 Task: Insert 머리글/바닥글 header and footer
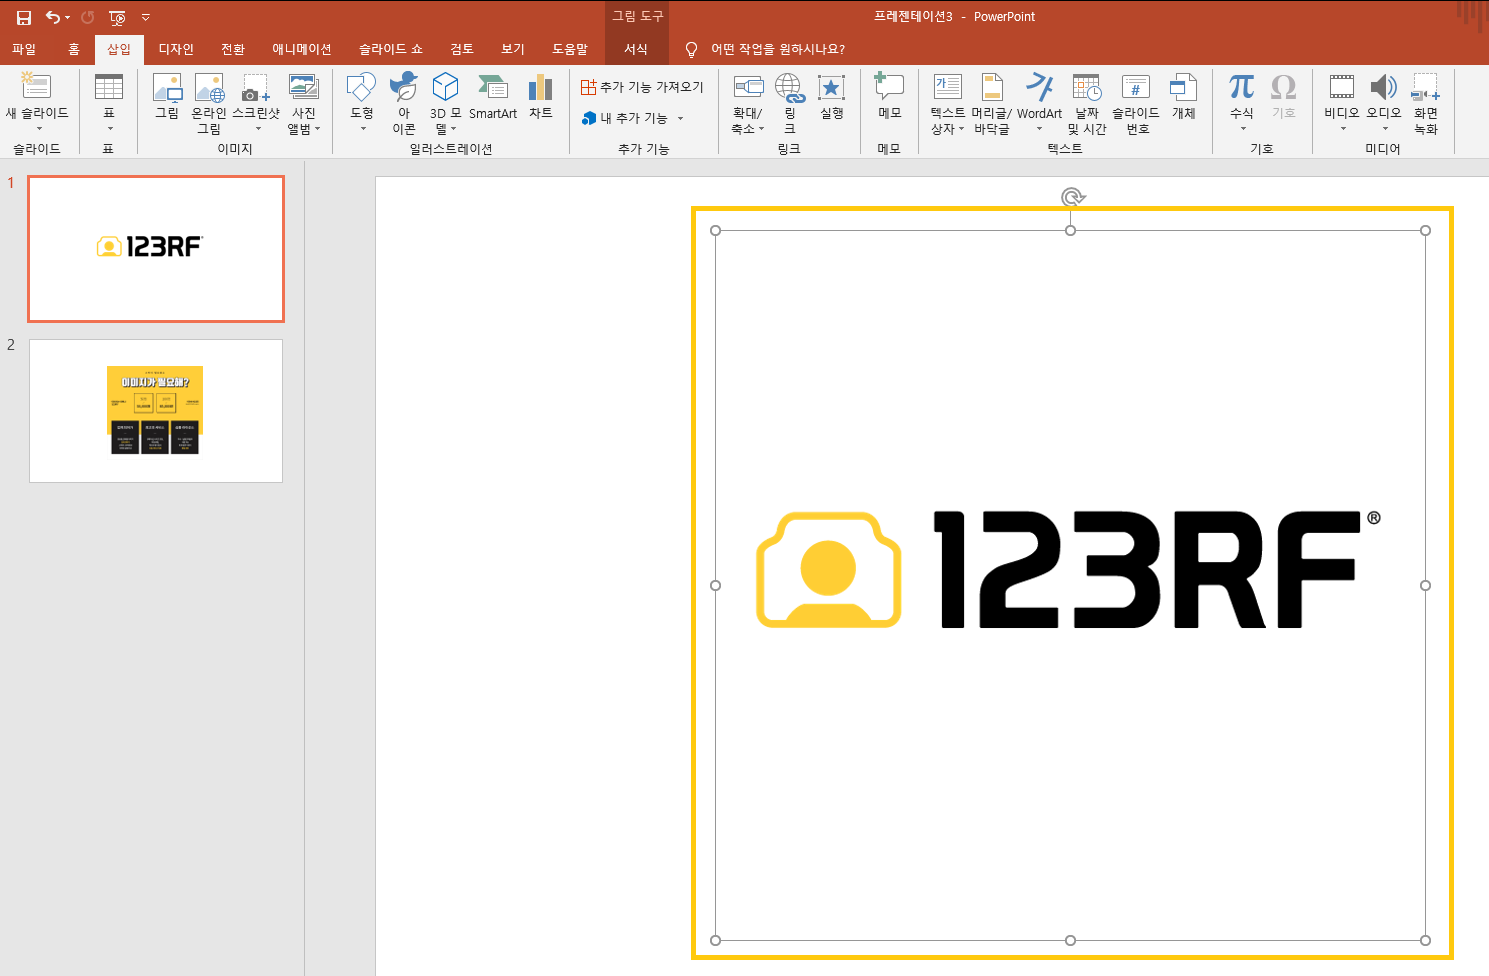992,103
